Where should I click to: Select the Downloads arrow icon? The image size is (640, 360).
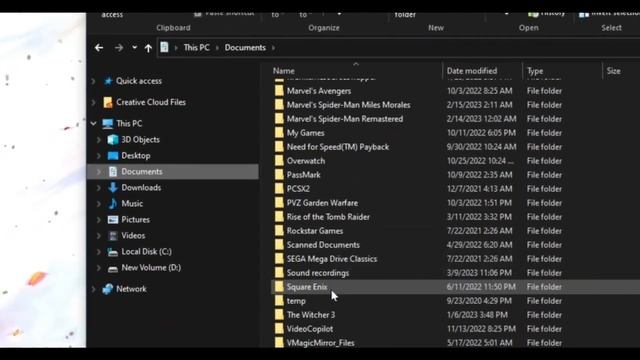click(113, 187)
